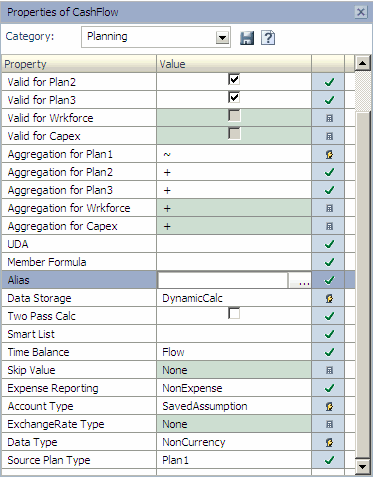The image size is (373, 478).
Task: Click the status checkmark for Source Plan Type
Action: click(329, 460)
